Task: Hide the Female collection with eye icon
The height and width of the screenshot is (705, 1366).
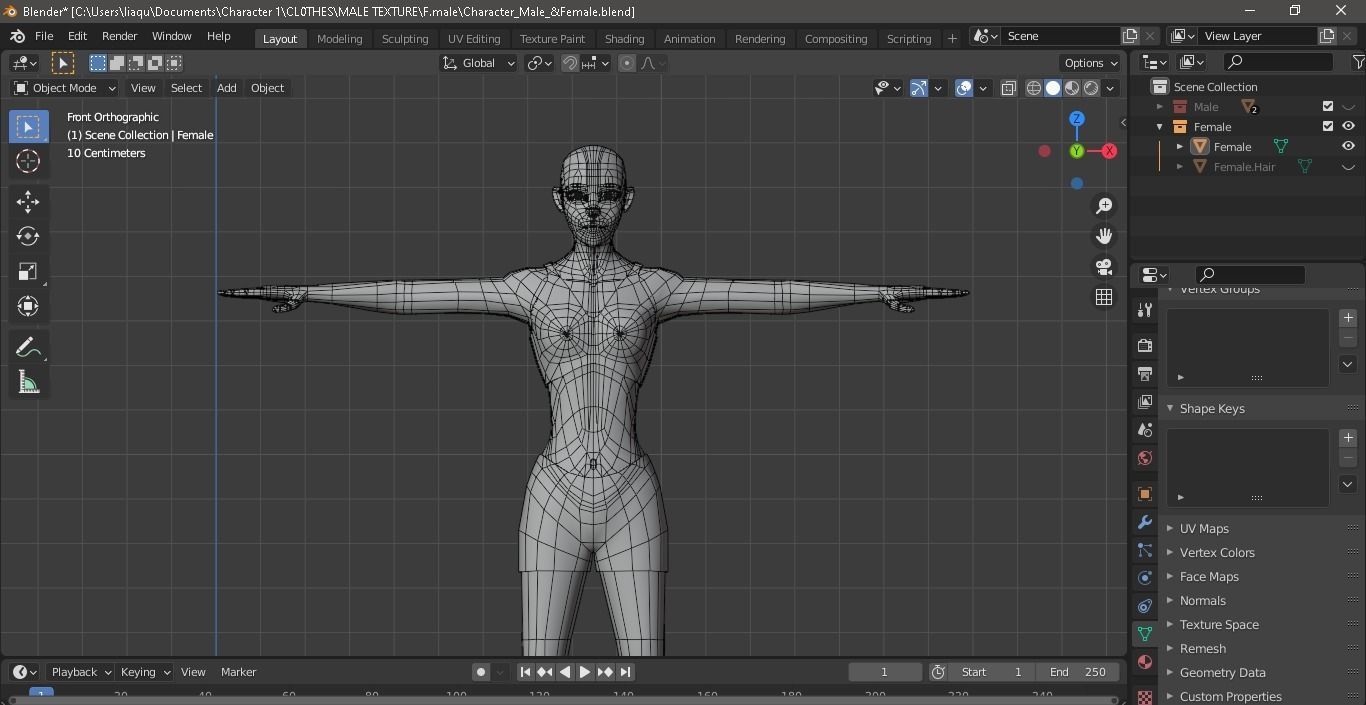Action: click(1348, 126)
